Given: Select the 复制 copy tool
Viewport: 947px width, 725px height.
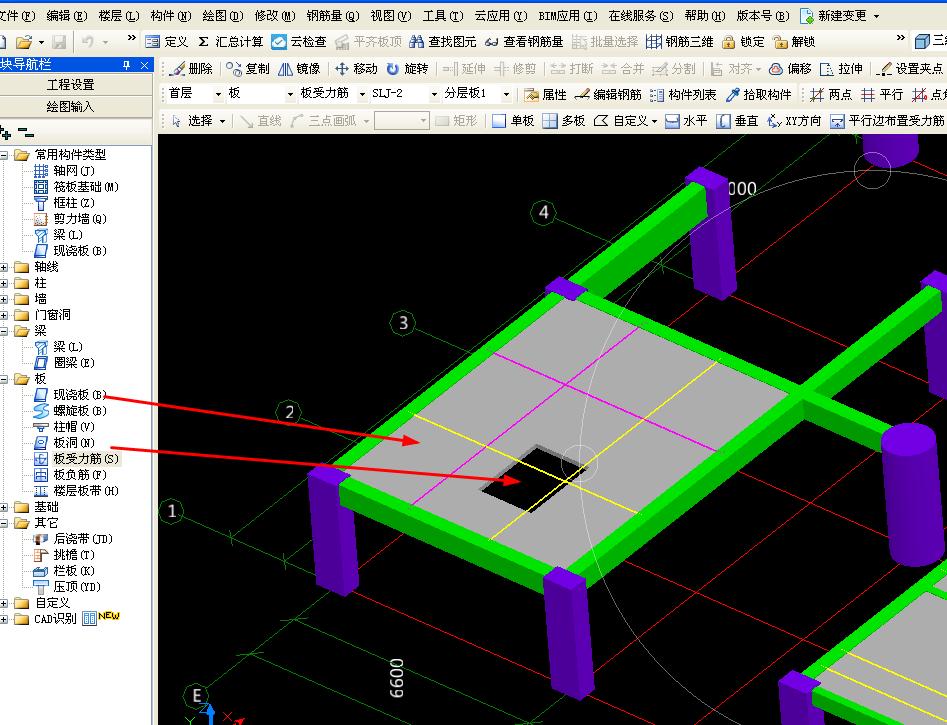Looking at the screenshot, I should (x=248, y=69).
